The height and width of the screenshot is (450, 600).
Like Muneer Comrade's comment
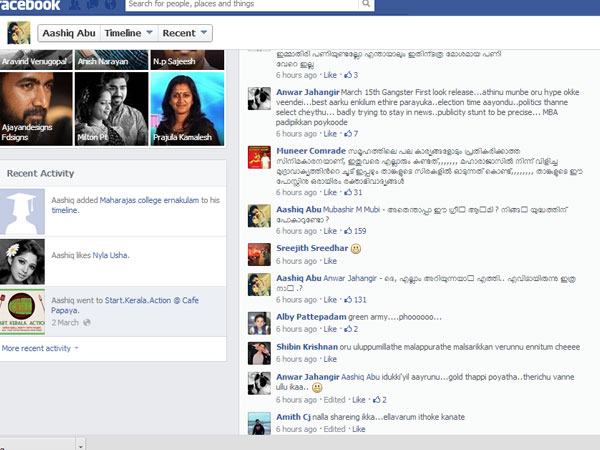tap(330, 192)
